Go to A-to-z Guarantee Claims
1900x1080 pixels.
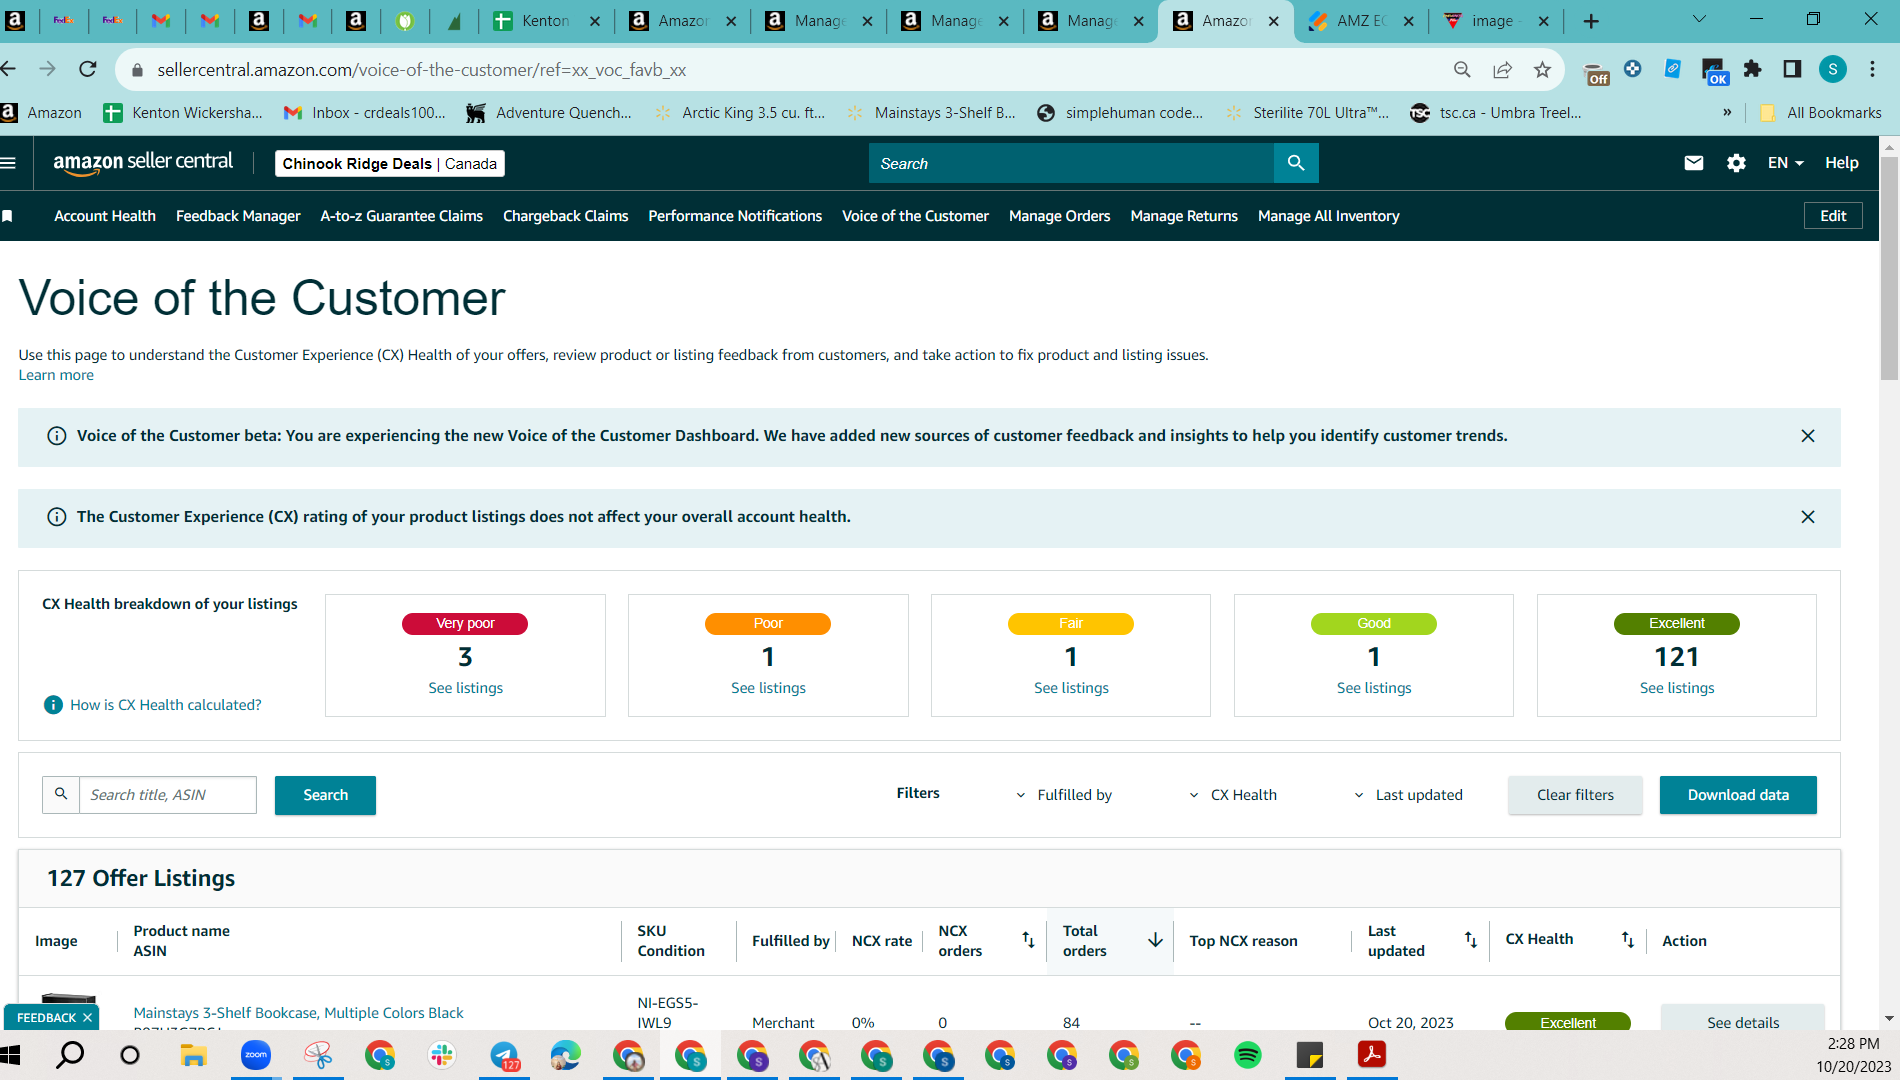pyautogui.click(x=402, y=216)
